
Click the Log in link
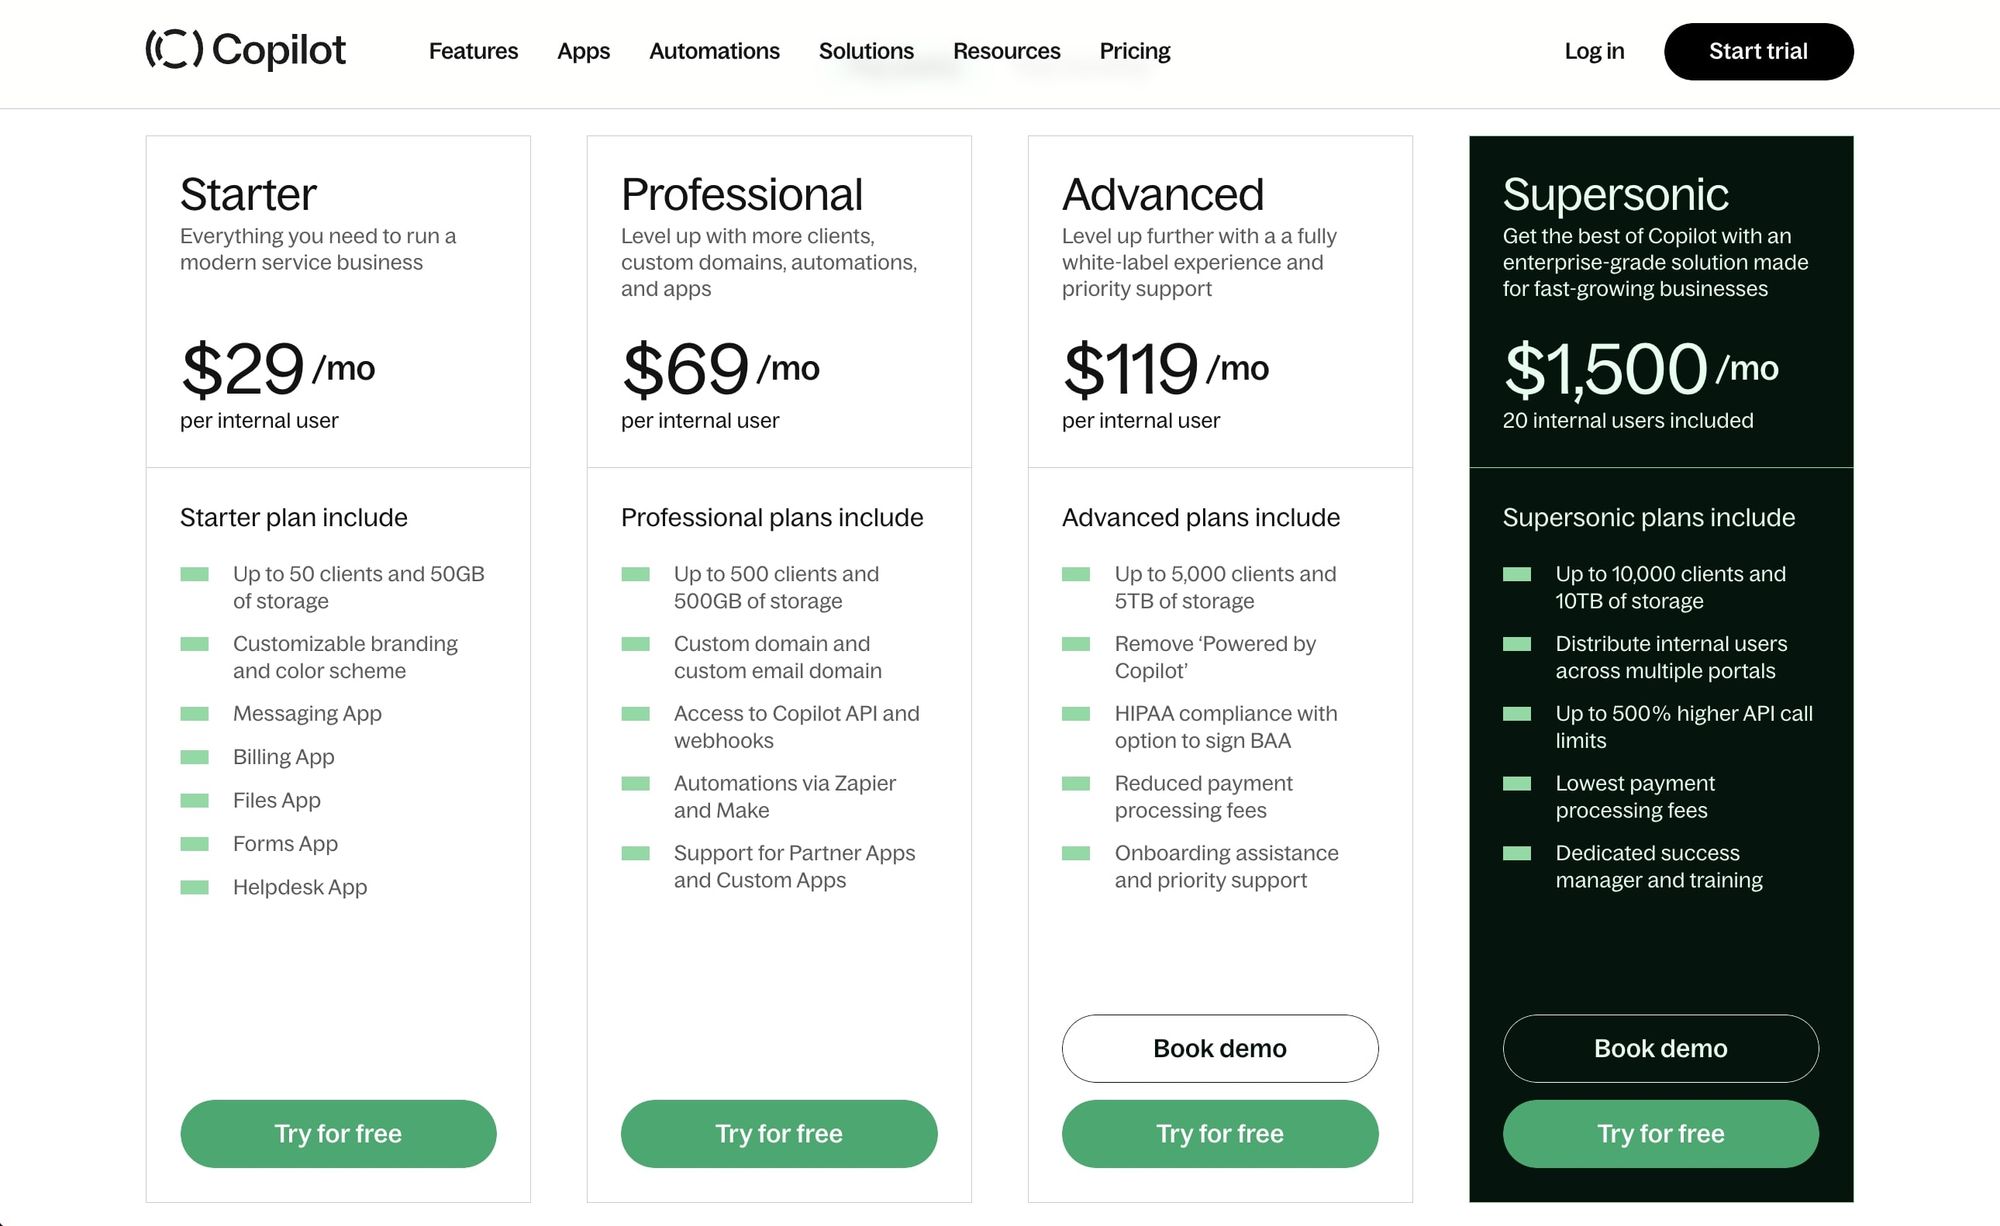pos(1594,51)
